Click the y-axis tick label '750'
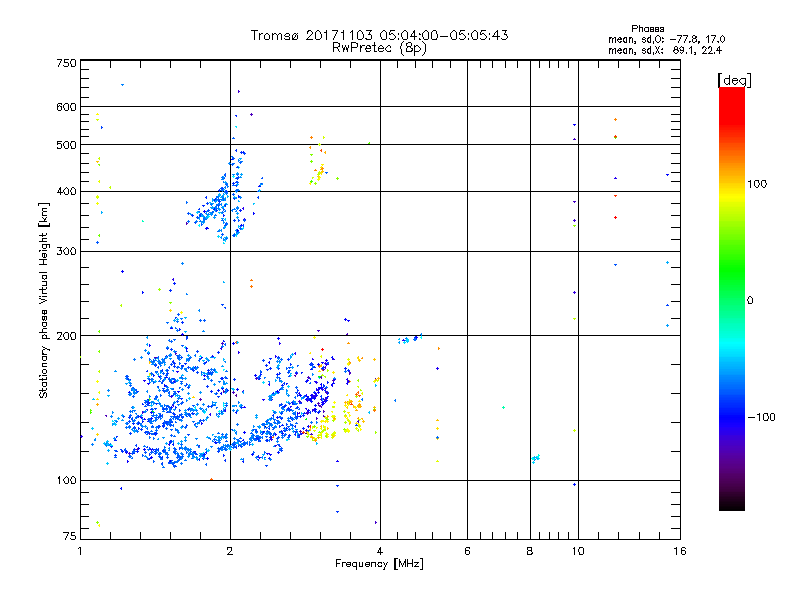 pyautogui.click(x=66, y=63)
